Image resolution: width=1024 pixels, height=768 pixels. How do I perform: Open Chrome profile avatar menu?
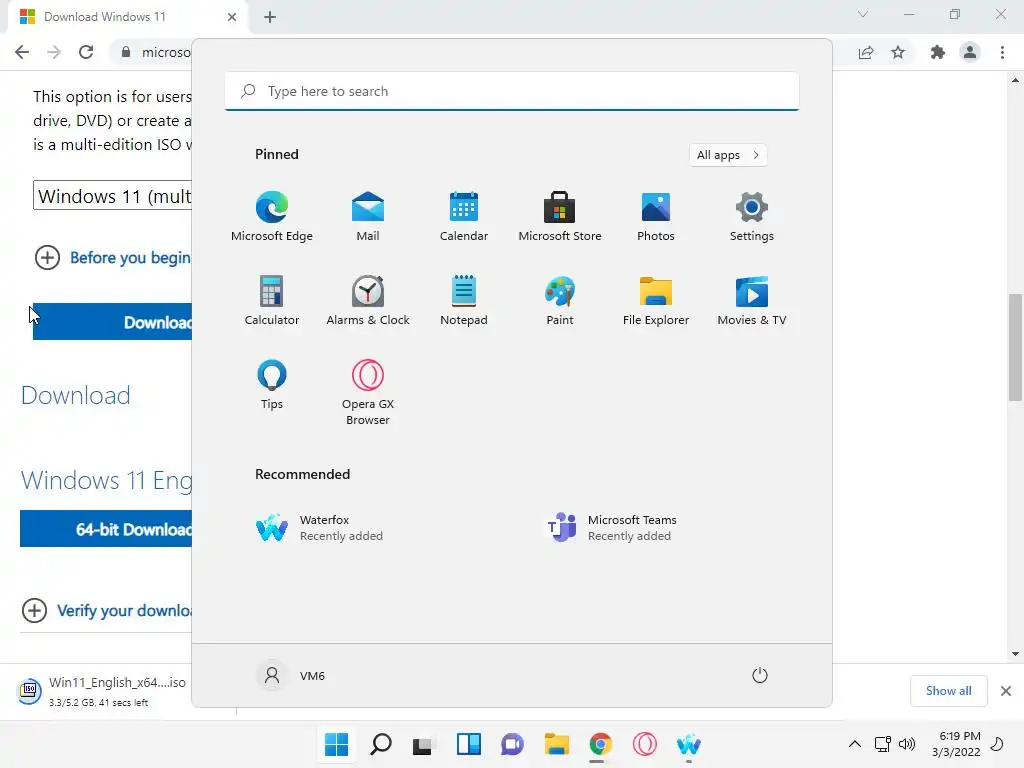970,52
